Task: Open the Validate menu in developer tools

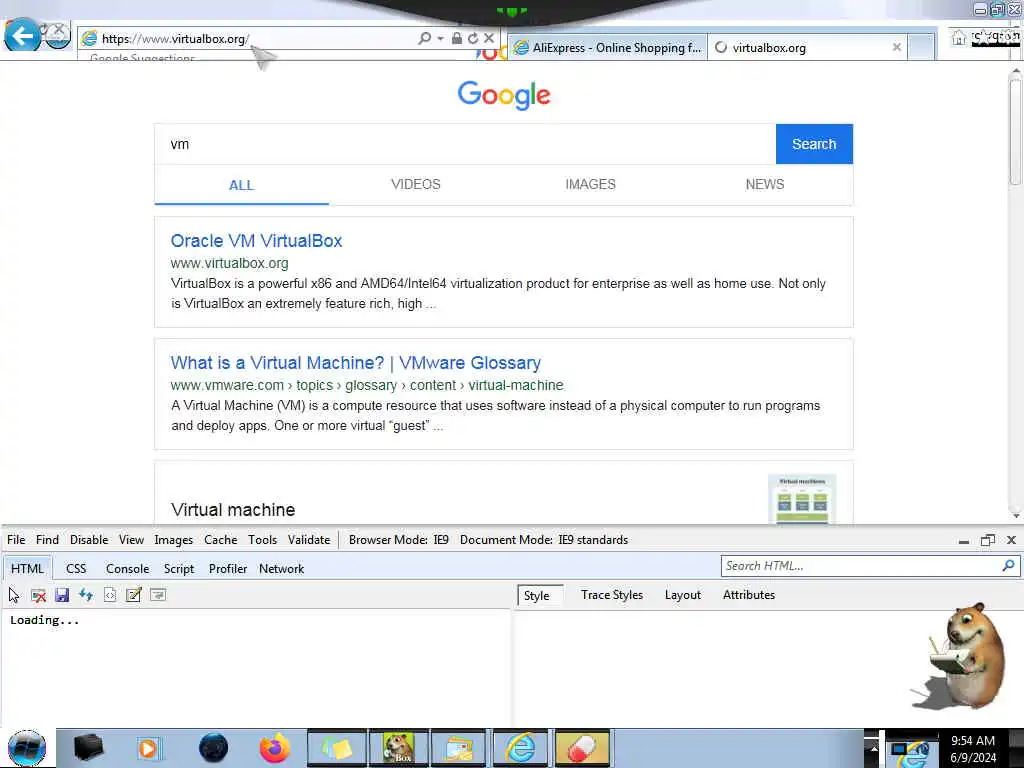Action: pyautogui.click(x=309, y=540)
